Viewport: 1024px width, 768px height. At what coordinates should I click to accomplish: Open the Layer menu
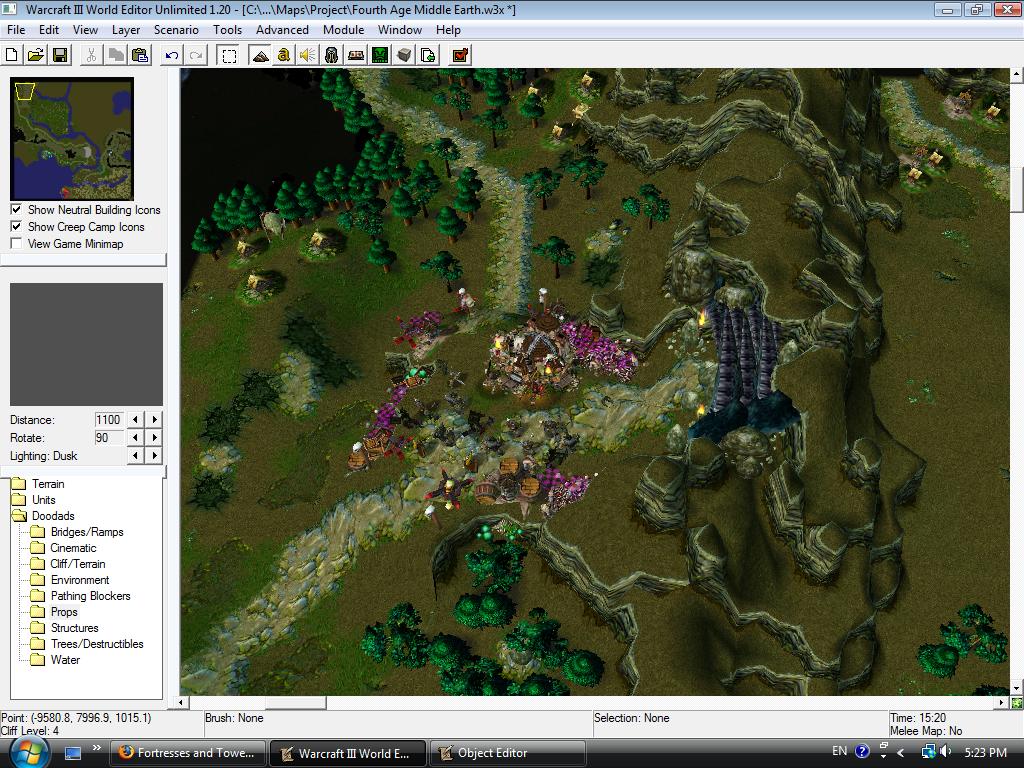[126, 30]
